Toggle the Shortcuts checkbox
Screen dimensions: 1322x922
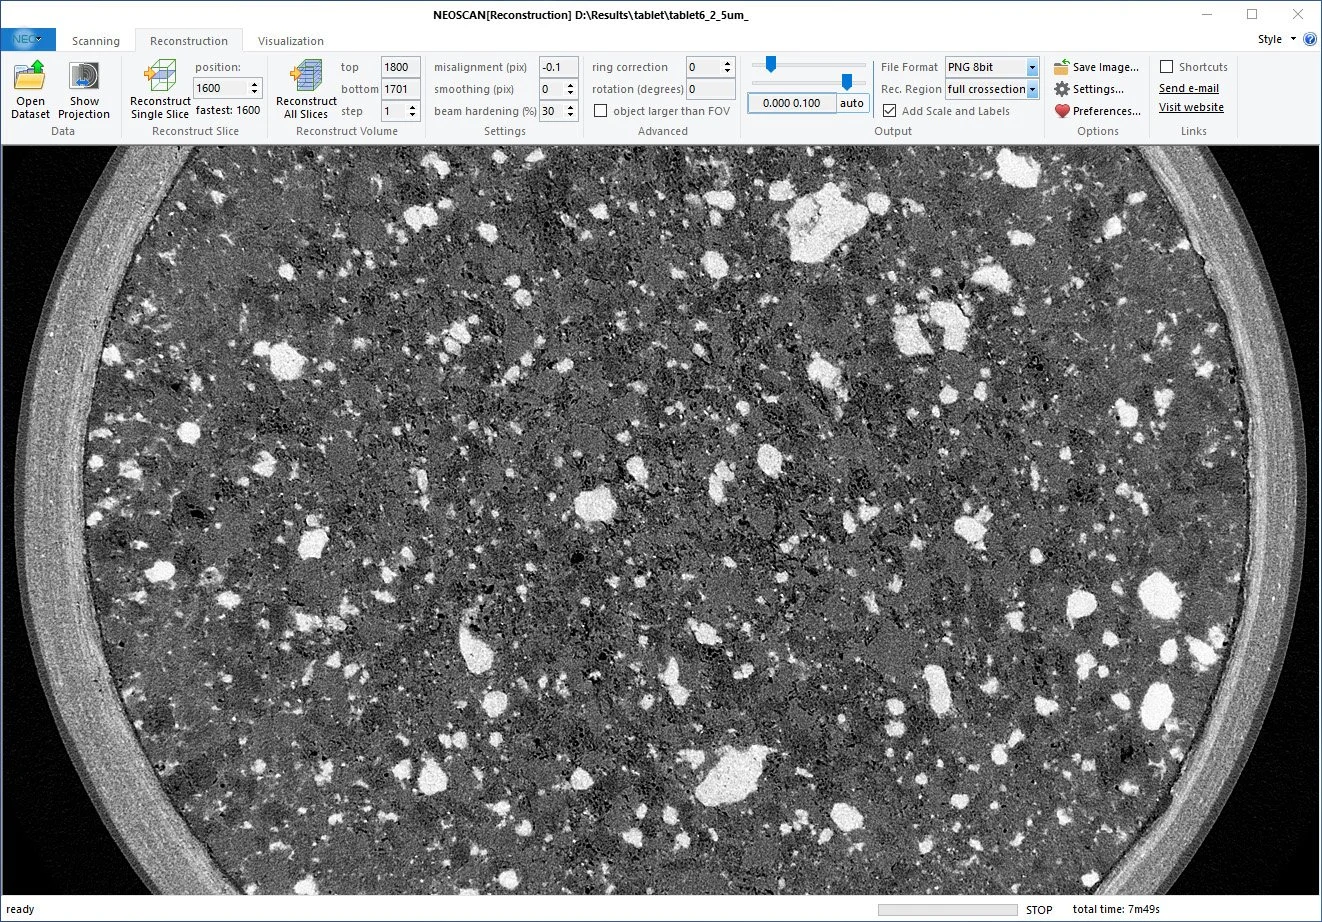[x=1166, y=67]
